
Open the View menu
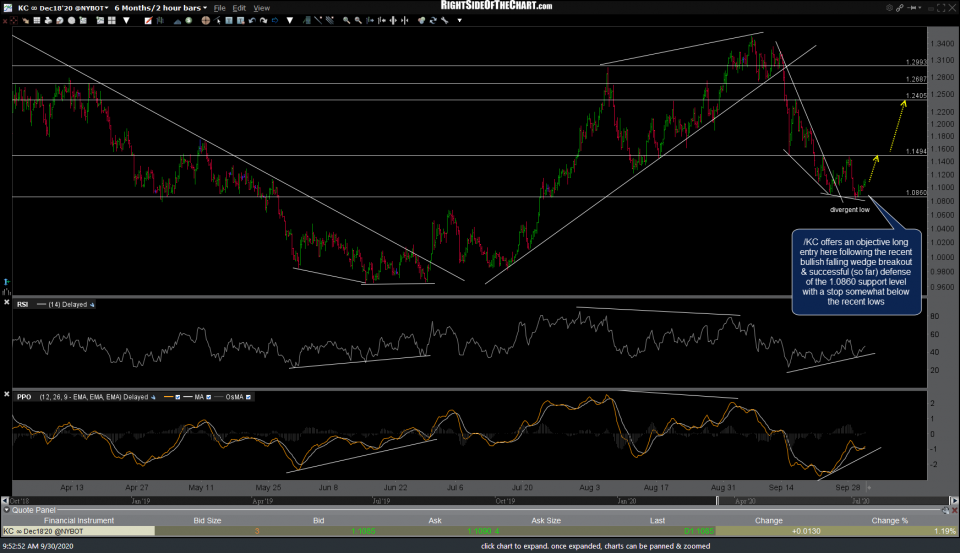pyautogui.click(x=261, y=7)
